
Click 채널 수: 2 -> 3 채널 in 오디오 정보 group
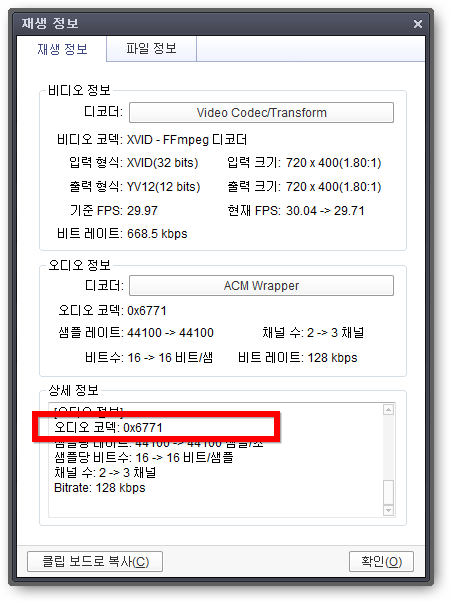(x=313, y=332)
